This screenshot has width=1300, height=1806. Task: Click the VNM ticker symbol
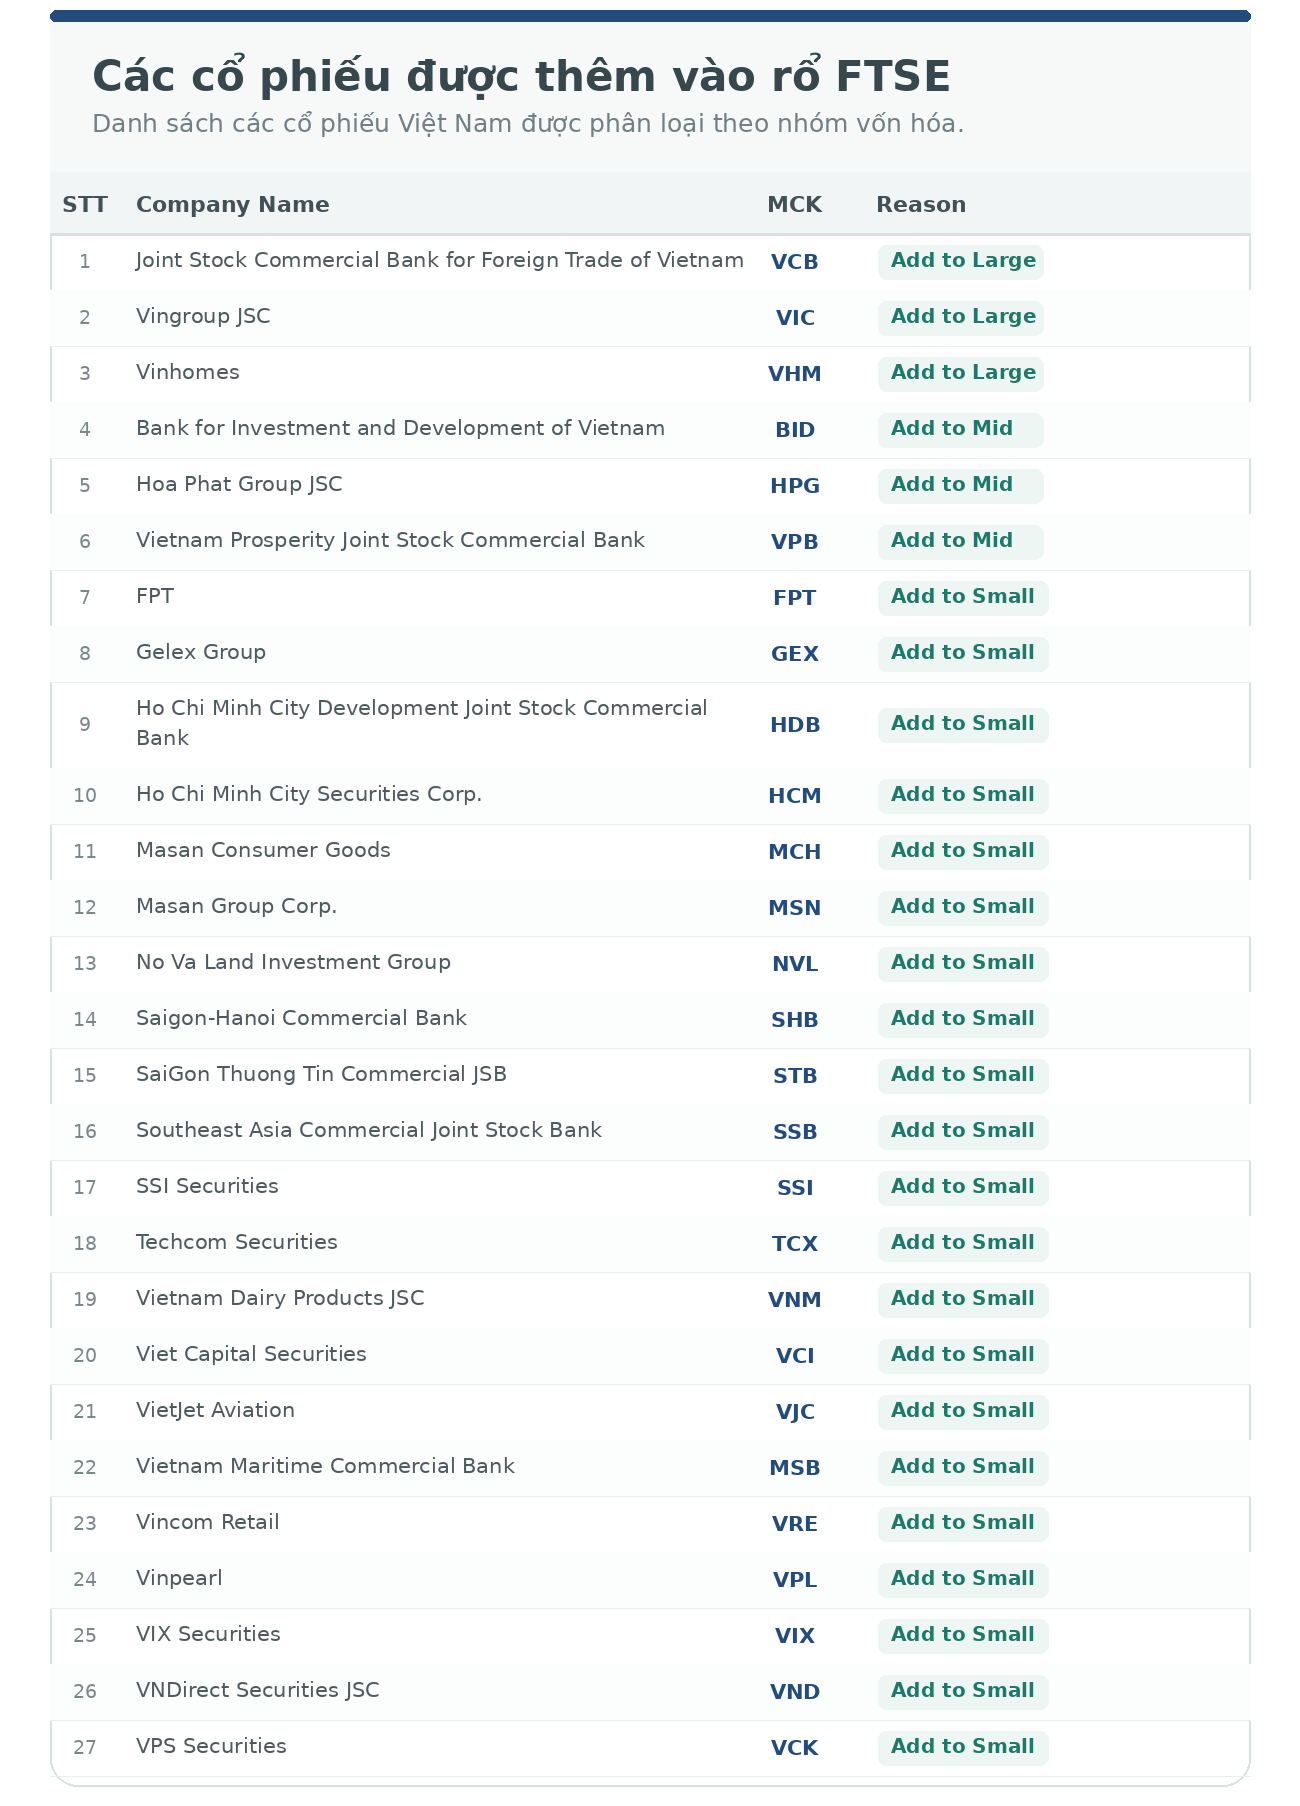[x=795, y=1300]
